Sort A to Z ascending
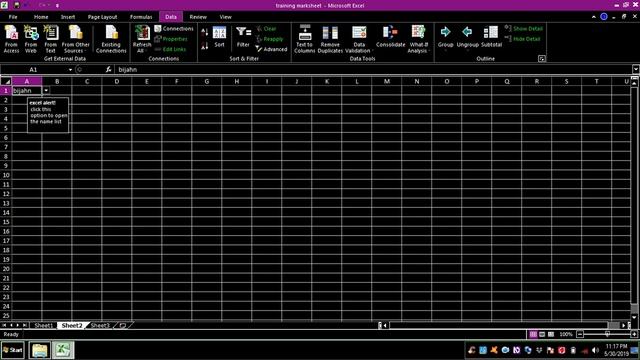This screenshot has width=640, height=360. pyautogui.click(x=205, y=32)
